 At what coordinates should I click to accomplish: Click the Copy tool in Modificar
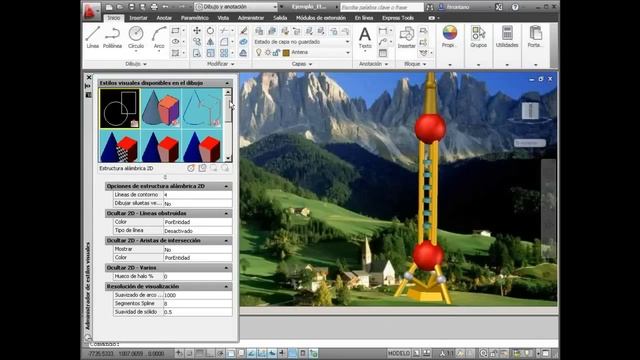tap(197, 42)
